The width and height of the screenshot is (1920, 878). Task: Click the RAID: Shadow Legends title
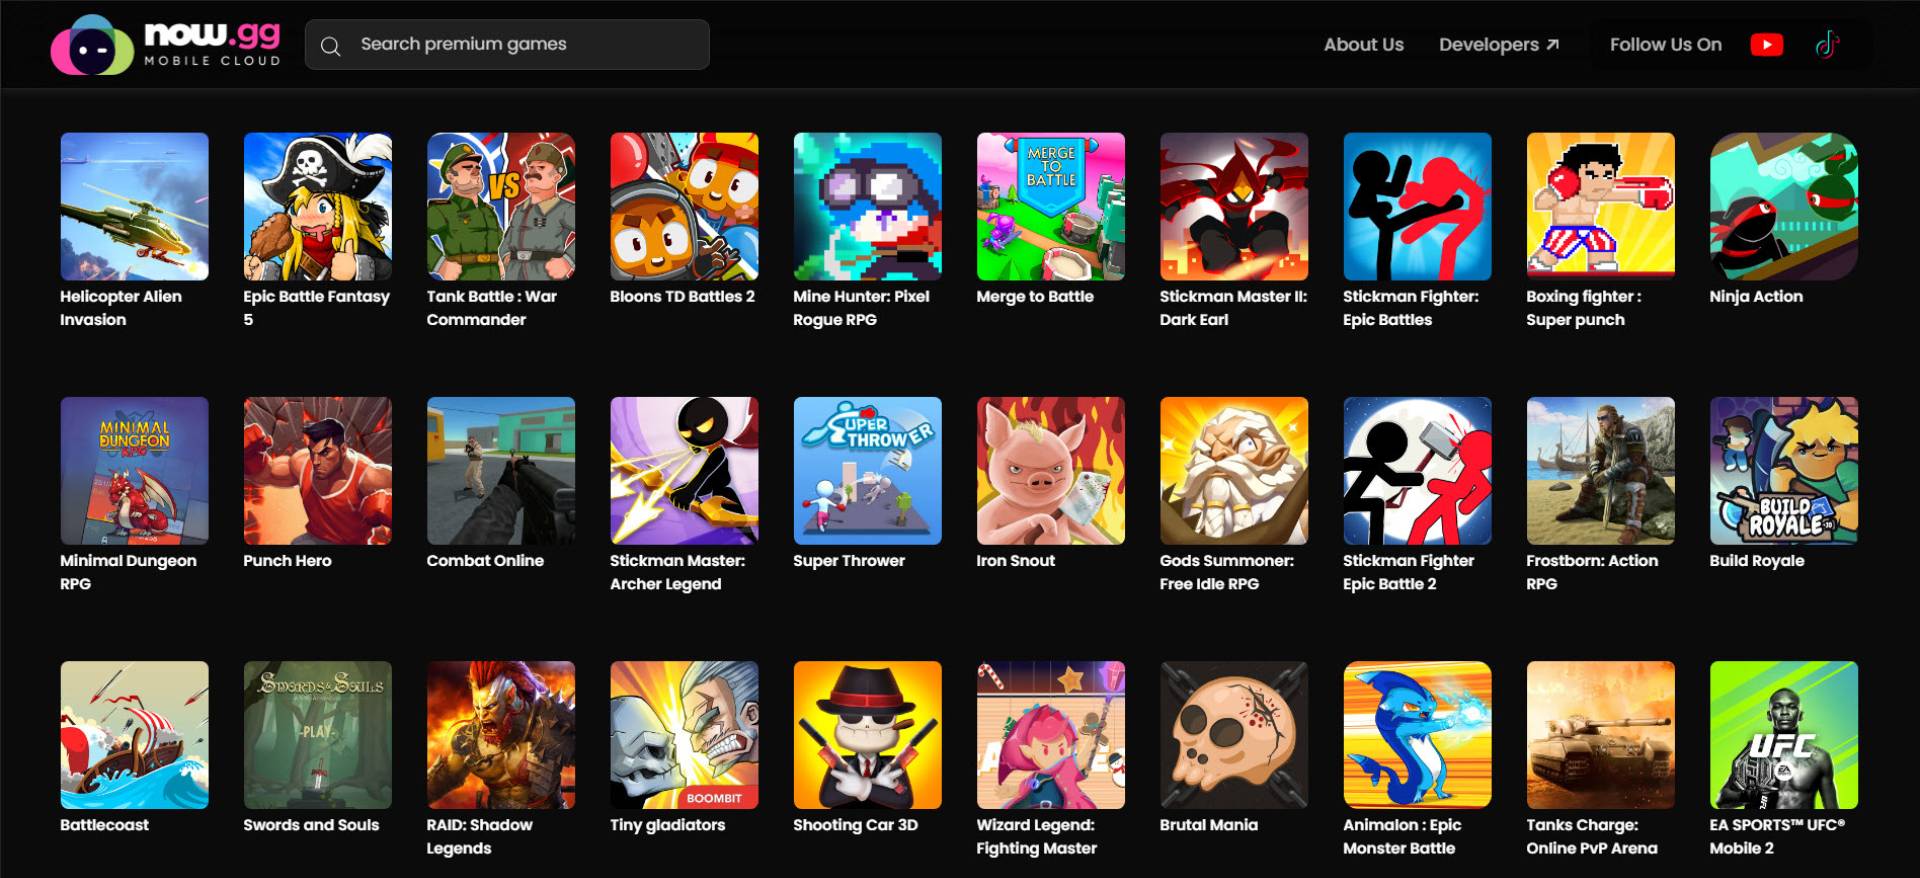click(x=480, y=836)
